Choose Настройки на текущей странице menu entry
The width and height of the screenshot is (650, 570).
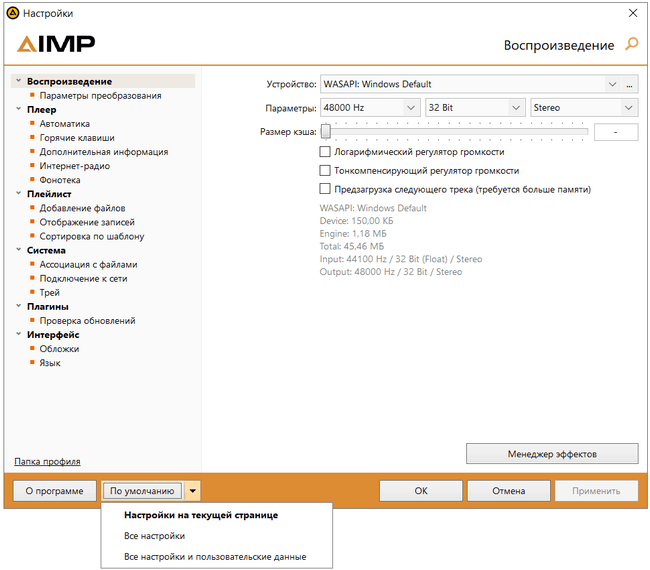coord(201,515)
